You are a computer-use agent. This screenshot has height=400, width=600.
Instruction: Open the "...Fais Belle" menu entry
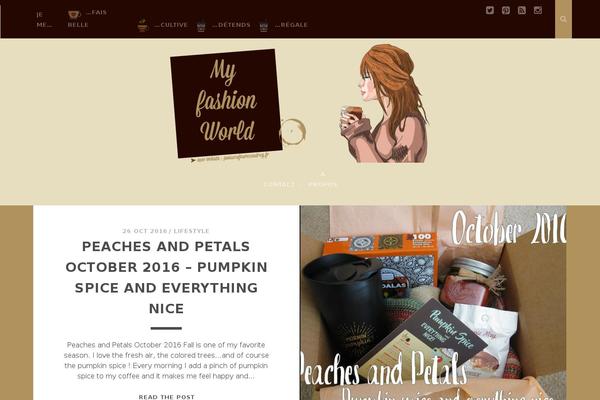tap(87, 18)
